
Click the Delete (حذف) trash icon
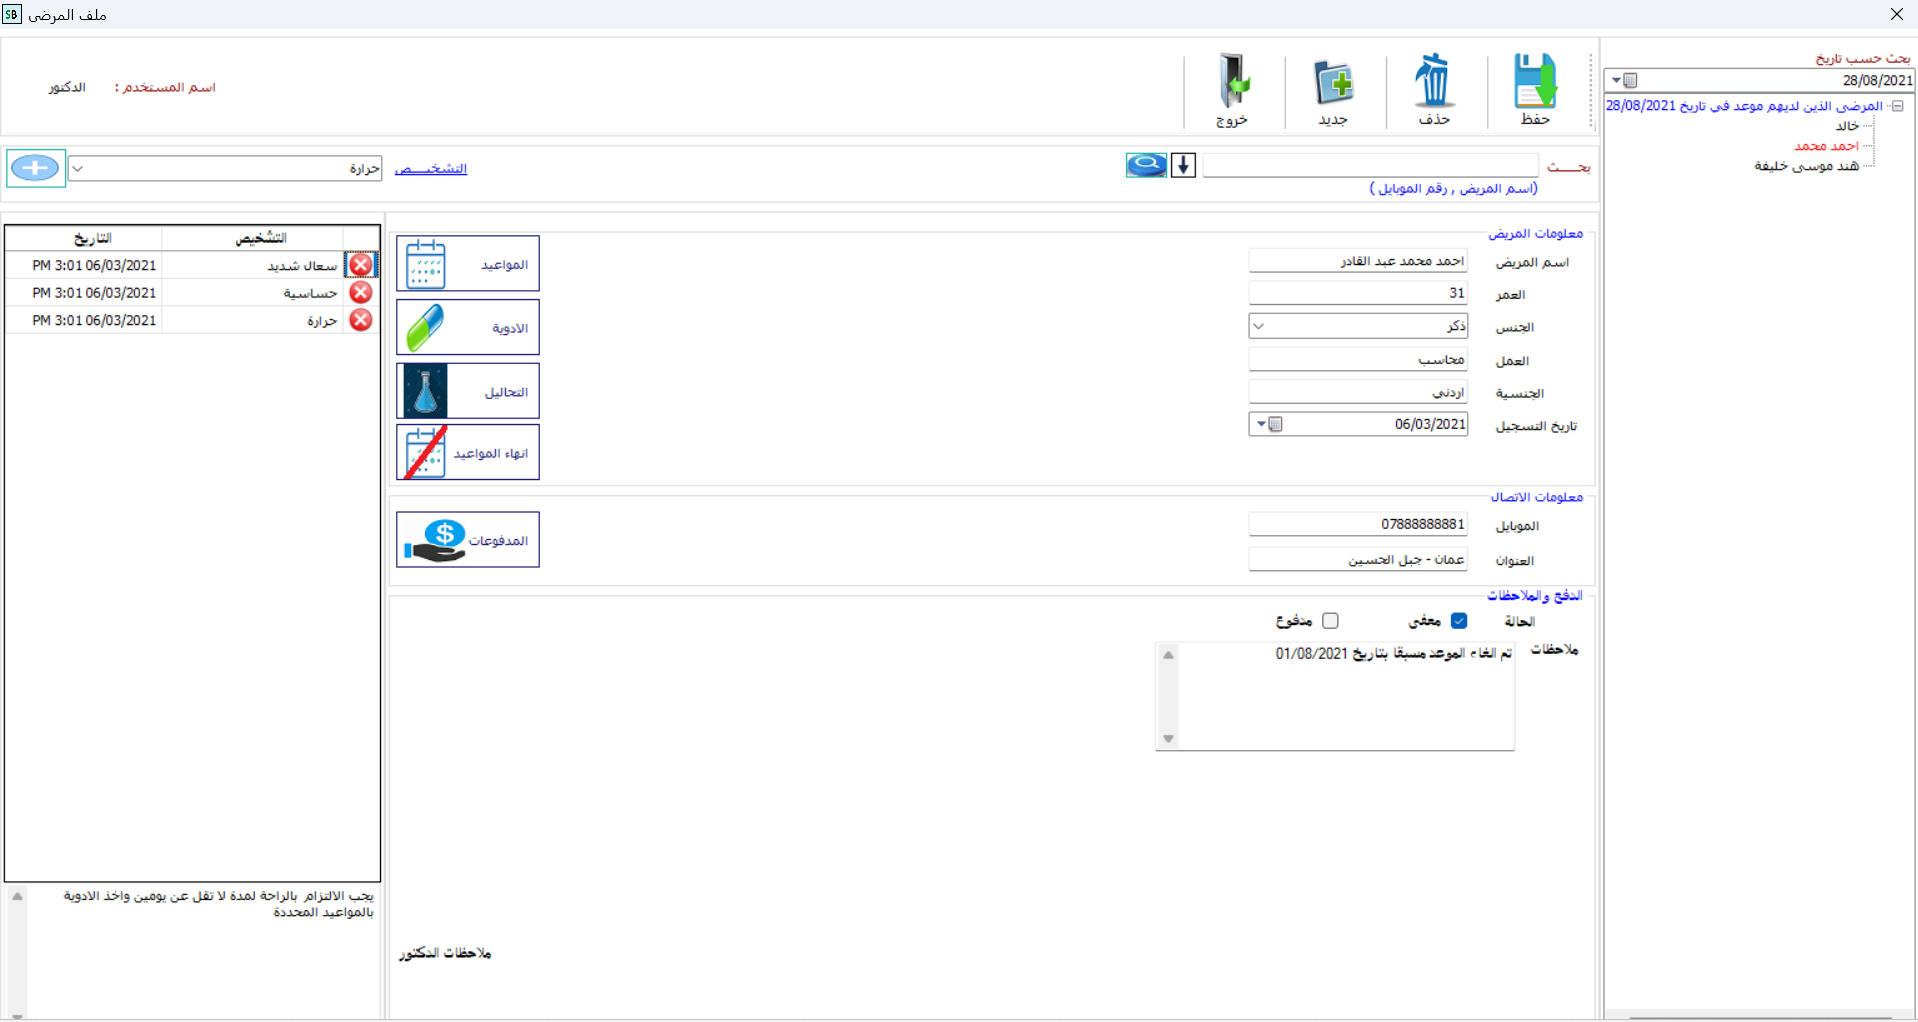[1433, 82]
